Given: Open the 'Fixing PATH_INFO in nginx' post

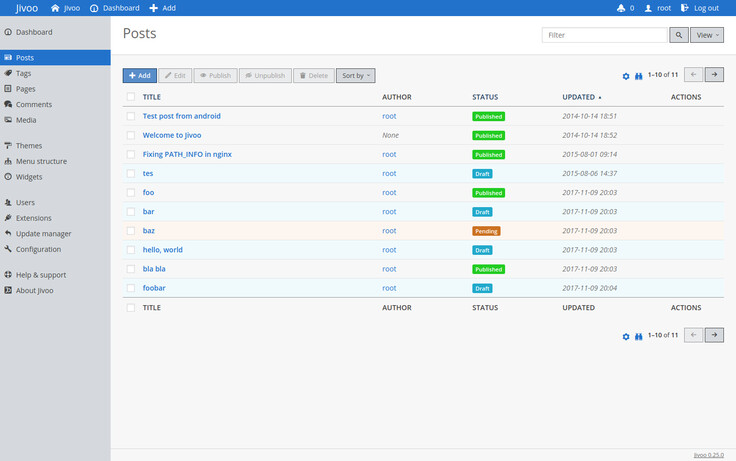Looking at the screenshot, I should [x=188, y=154].
